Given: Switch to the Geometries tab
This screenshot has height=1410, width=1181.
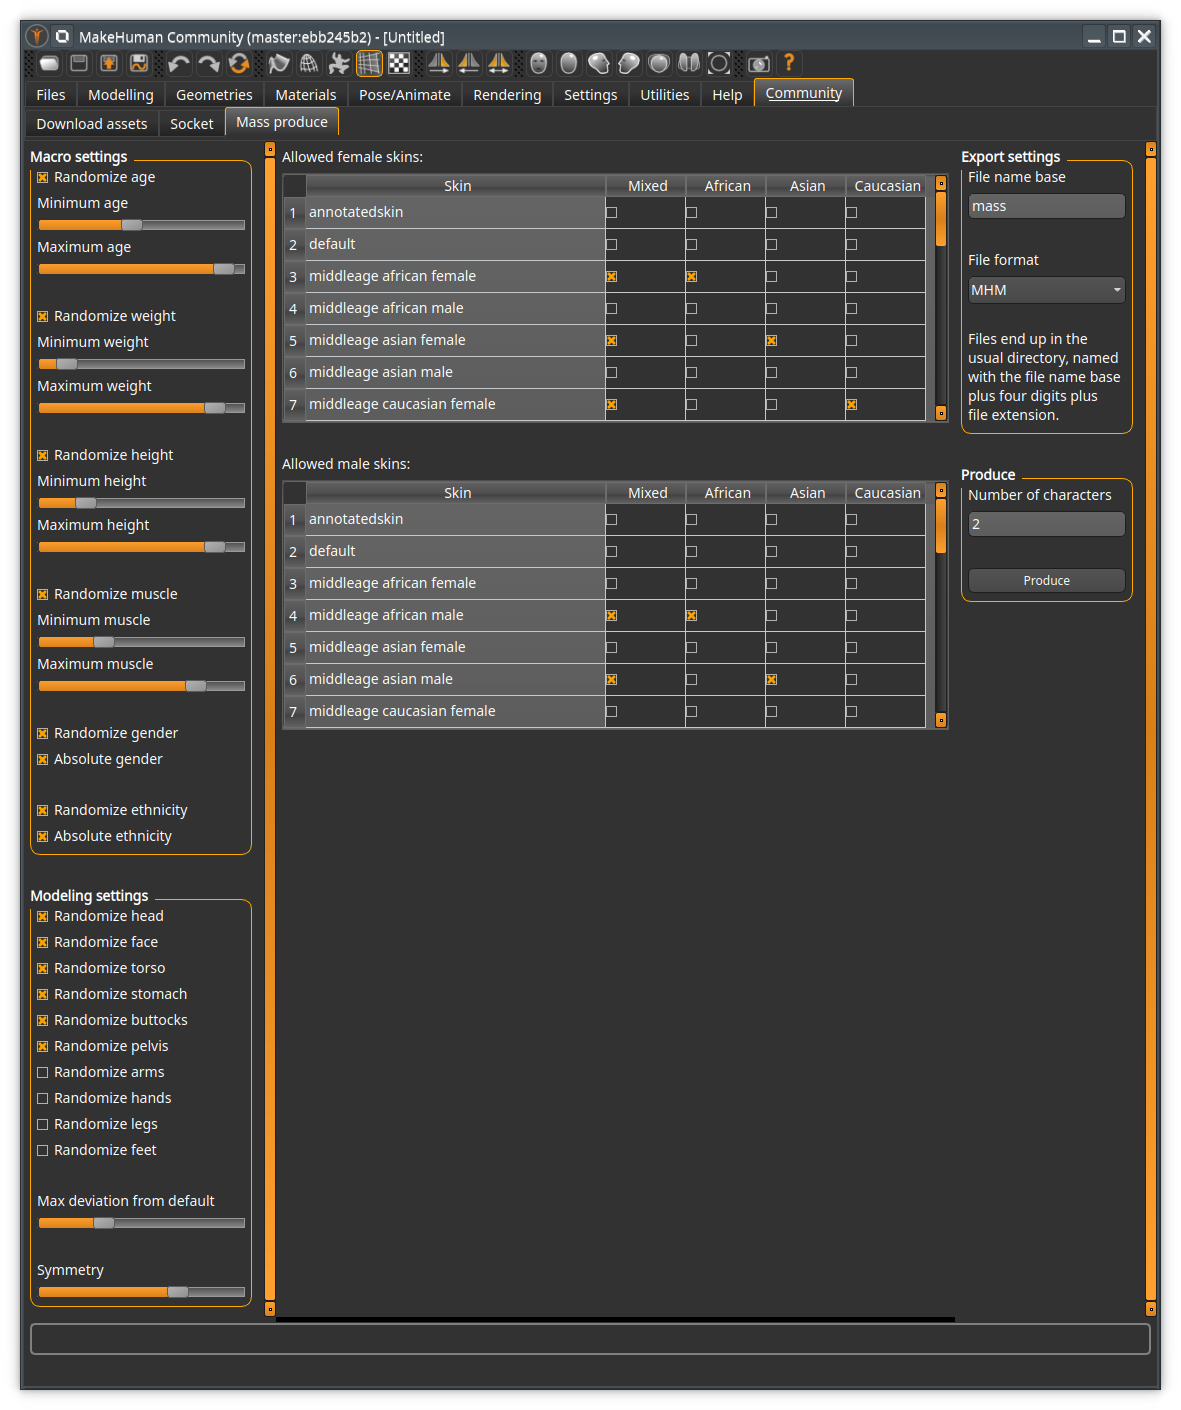Looking at the screenshot, I should tap(214, 95).
